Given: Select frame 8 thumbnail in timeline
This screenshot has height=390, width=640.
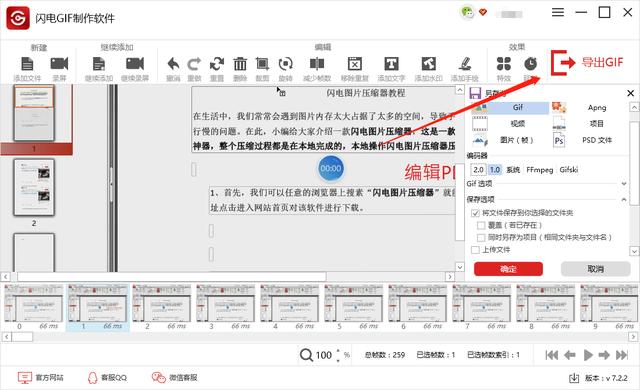Looking at the screenshot, I should (546, 304).
